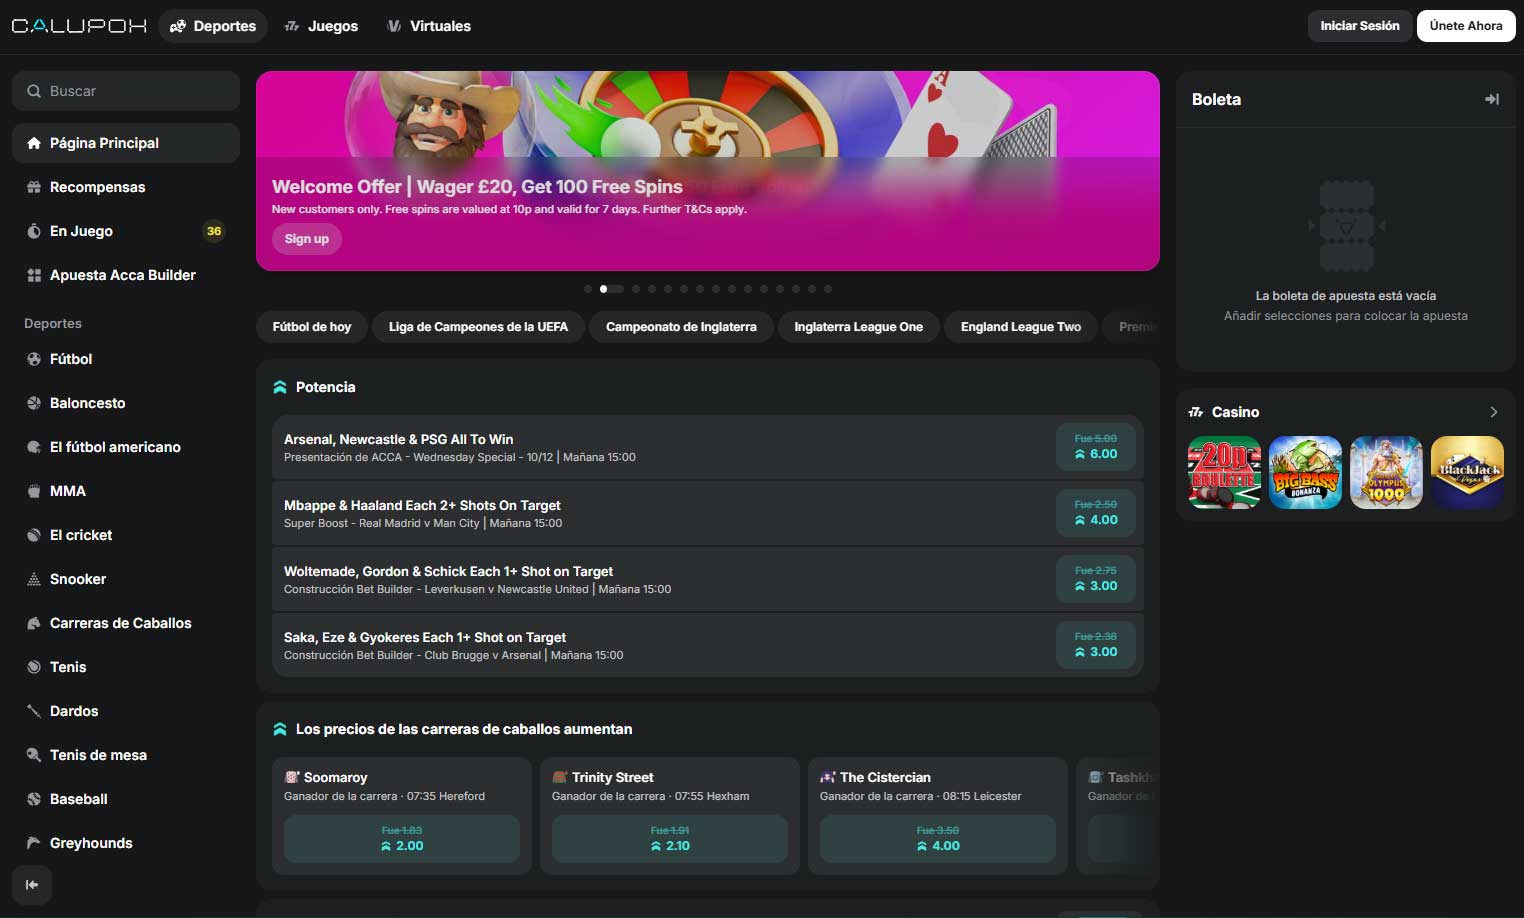
Task: Switch to the Juegos tab
Action: [321, 26]
